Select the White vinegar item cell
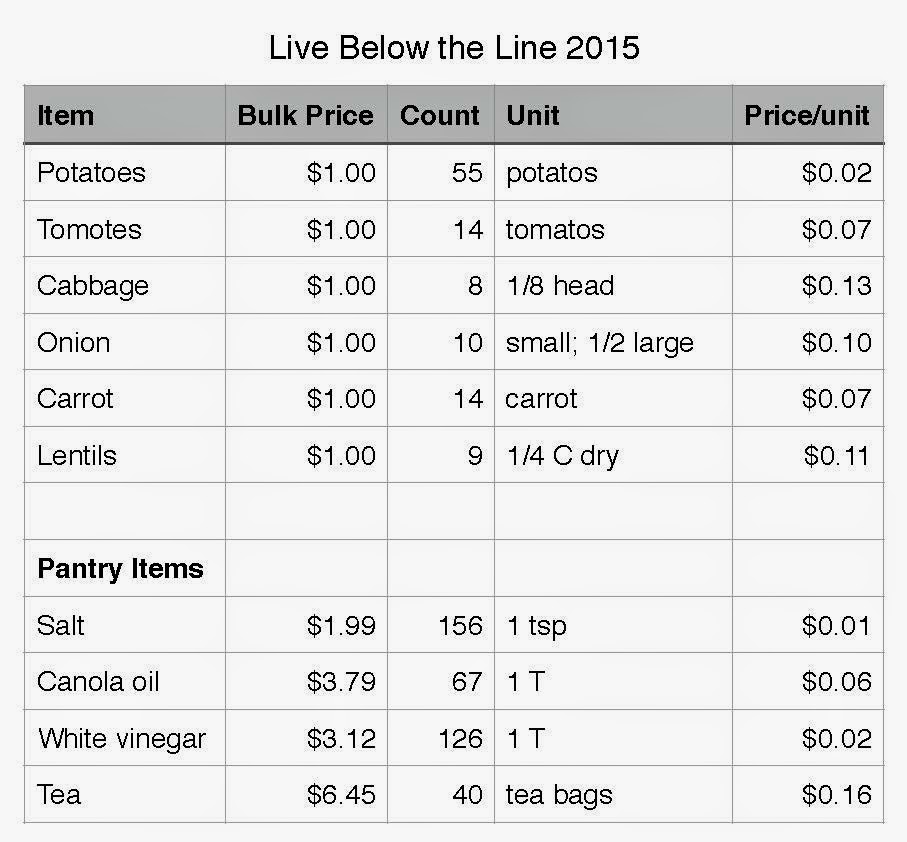The image size is (907, 842). point(124,738)
